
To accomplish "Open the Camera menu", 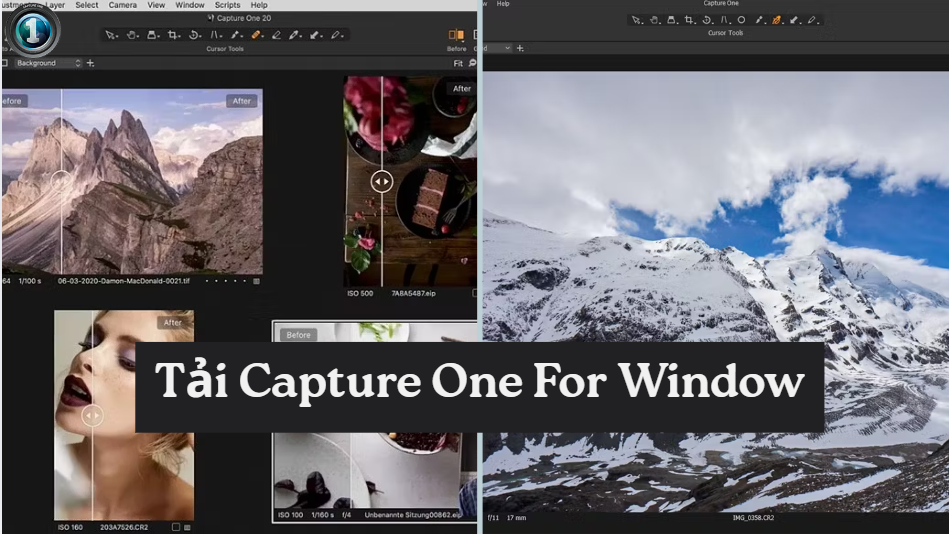I will (122, 5).
